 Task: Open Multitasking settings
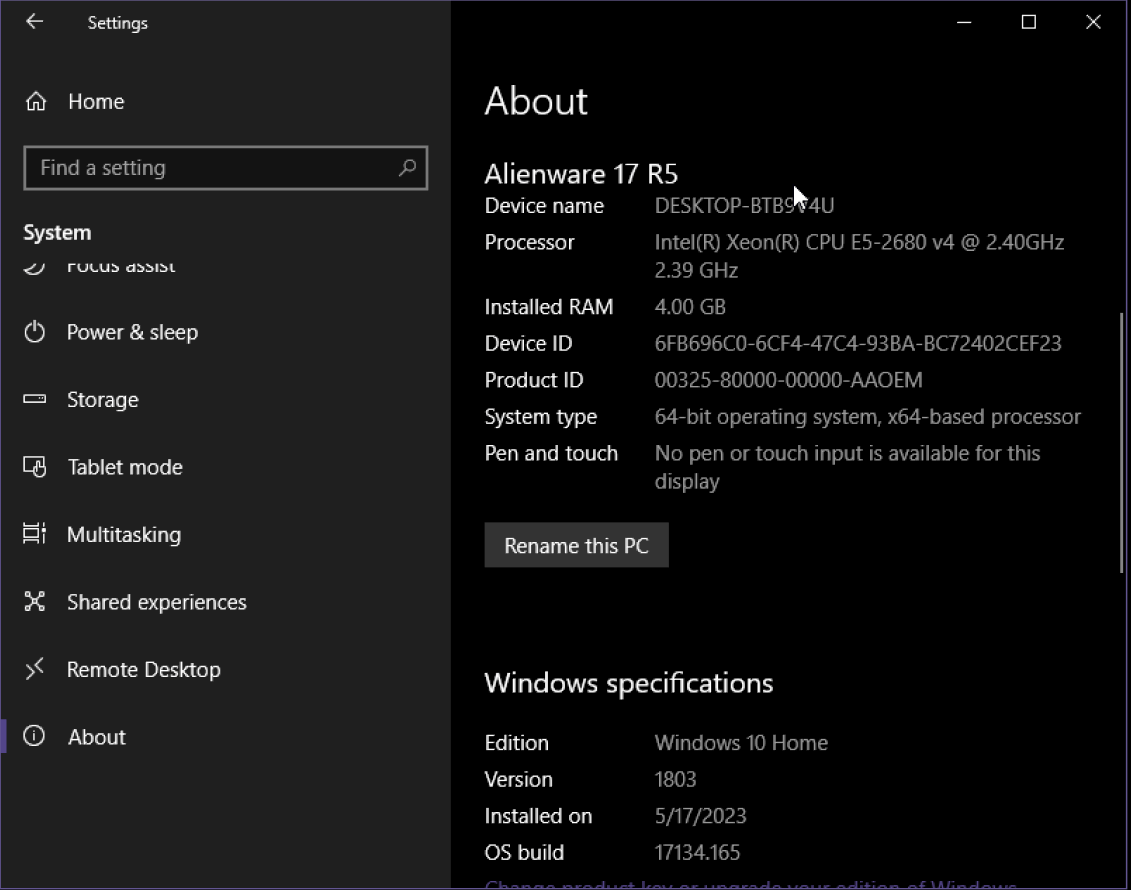124,534
